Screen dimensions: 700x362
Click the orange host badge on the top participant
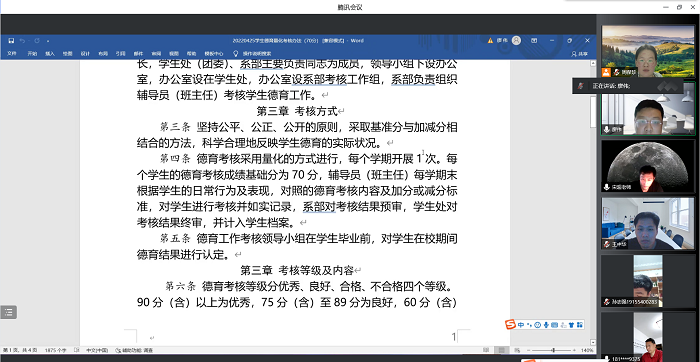pyautogui.click(x=606, y=72)
